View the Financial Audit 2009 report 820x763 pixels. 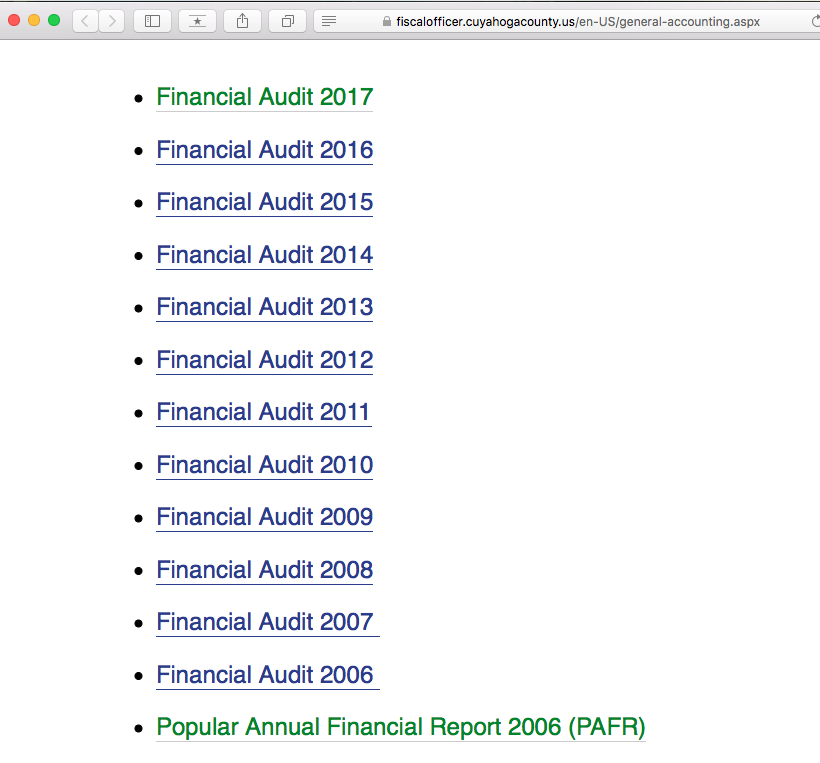(x=264, y=517)
